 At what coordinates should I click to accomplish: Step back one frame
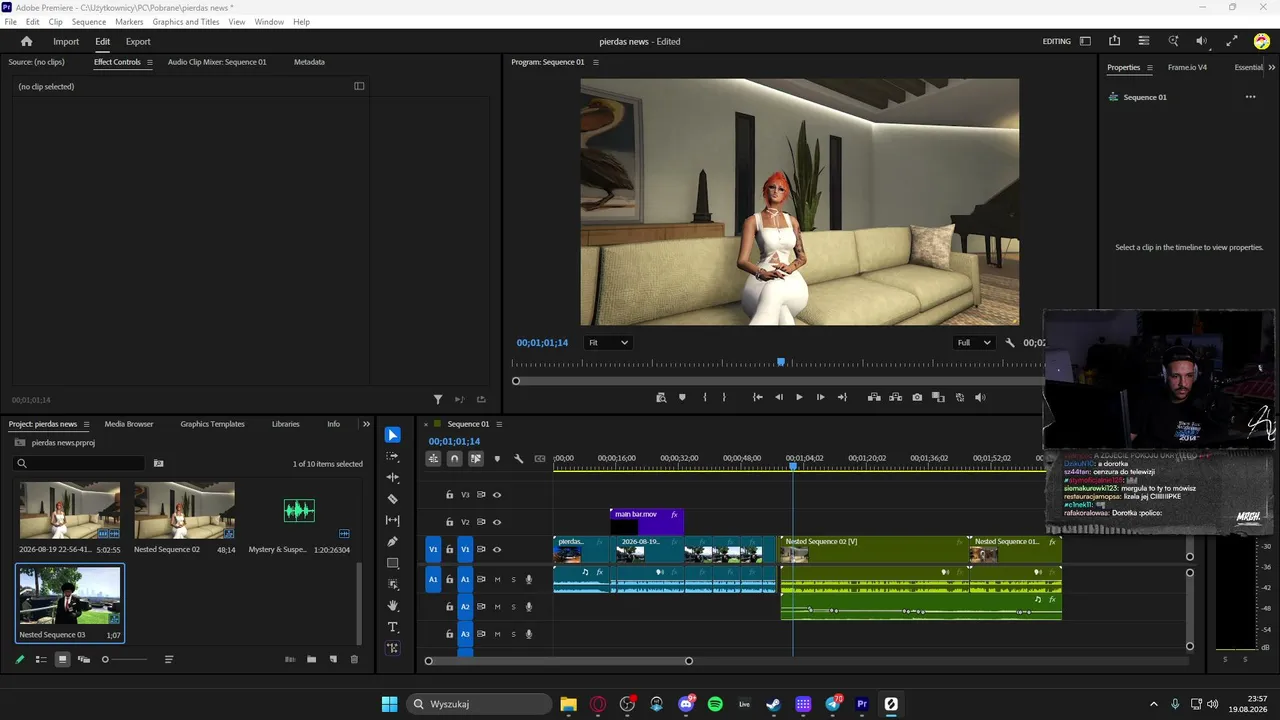click(x=779, y=397)
